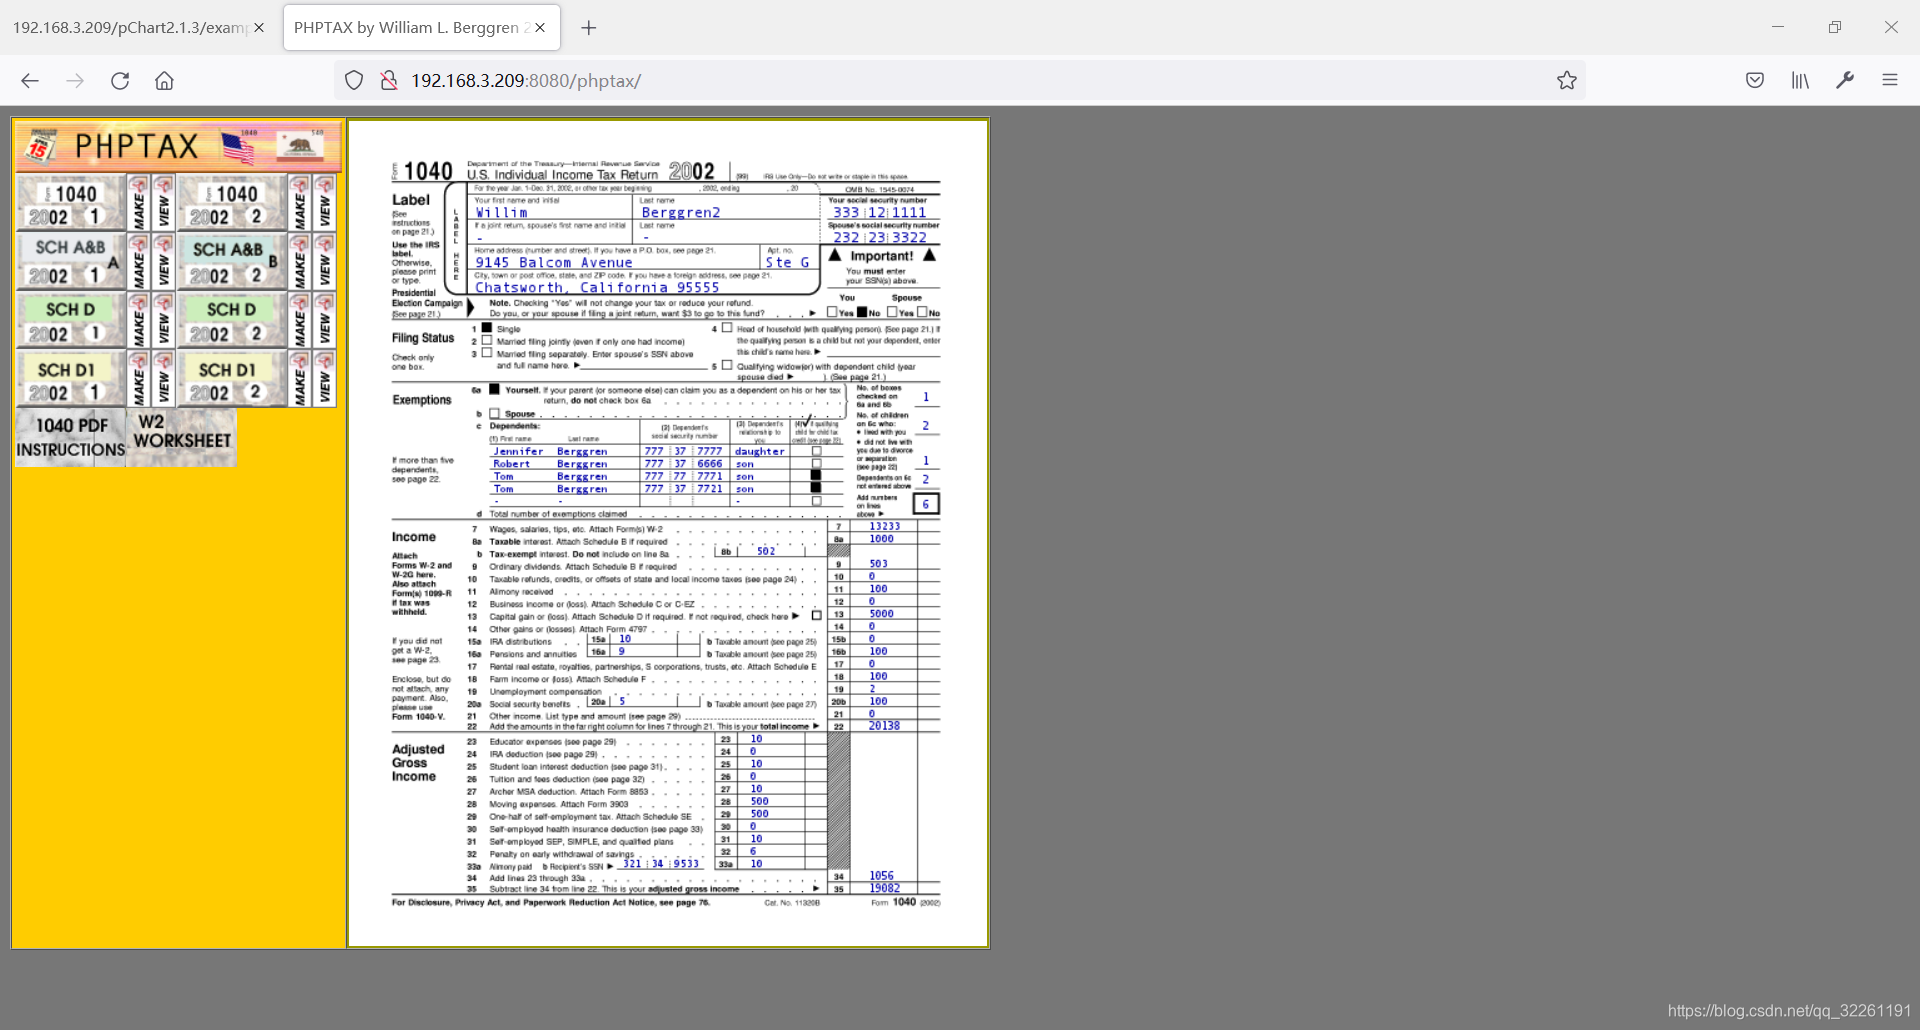Screen dimensions: 1920x1030
Task: Click VIEW icon for SCH D1 page 2
Action: pos(324,379)
